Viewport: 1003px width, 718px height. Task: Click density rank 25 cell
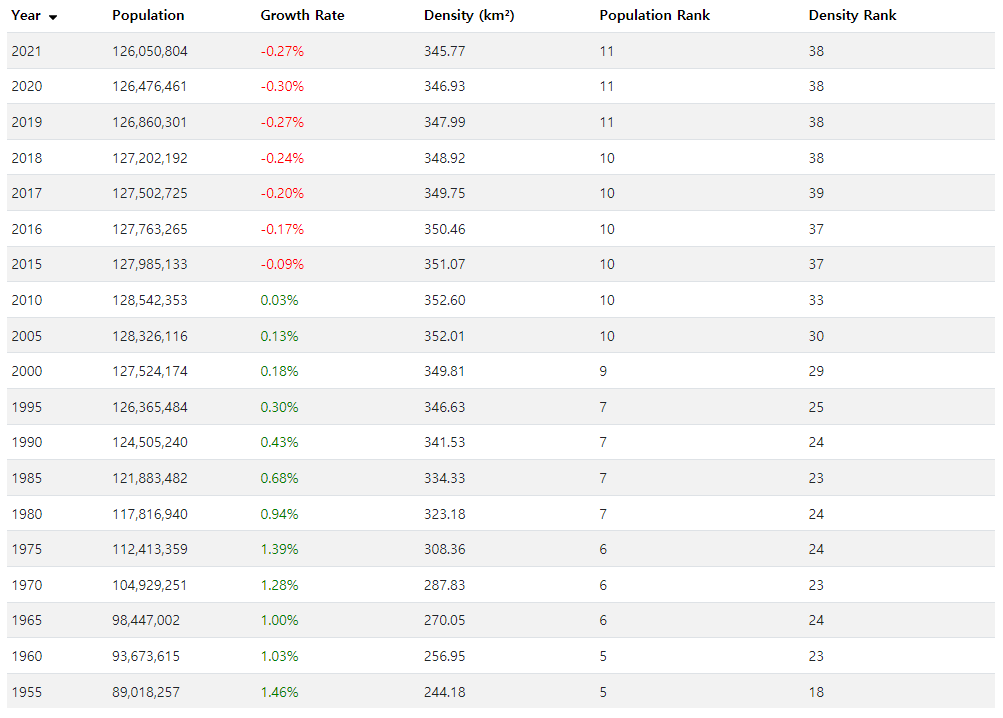coord(816,407)
